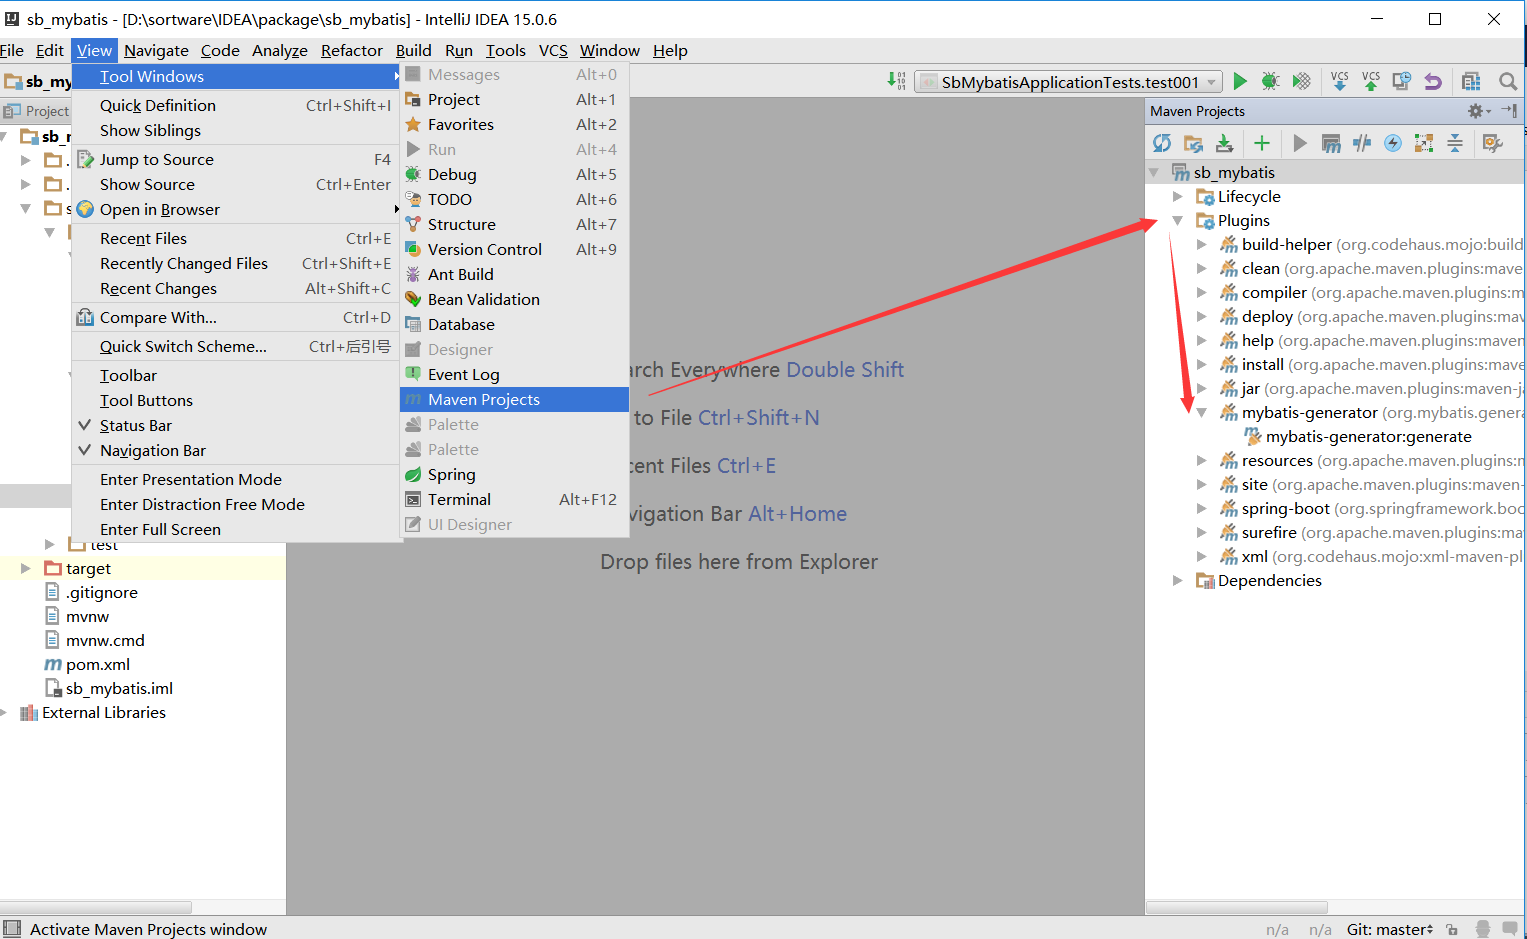
Task: Uncheck Navigation Bar in View menu
Action: [236, 450]
